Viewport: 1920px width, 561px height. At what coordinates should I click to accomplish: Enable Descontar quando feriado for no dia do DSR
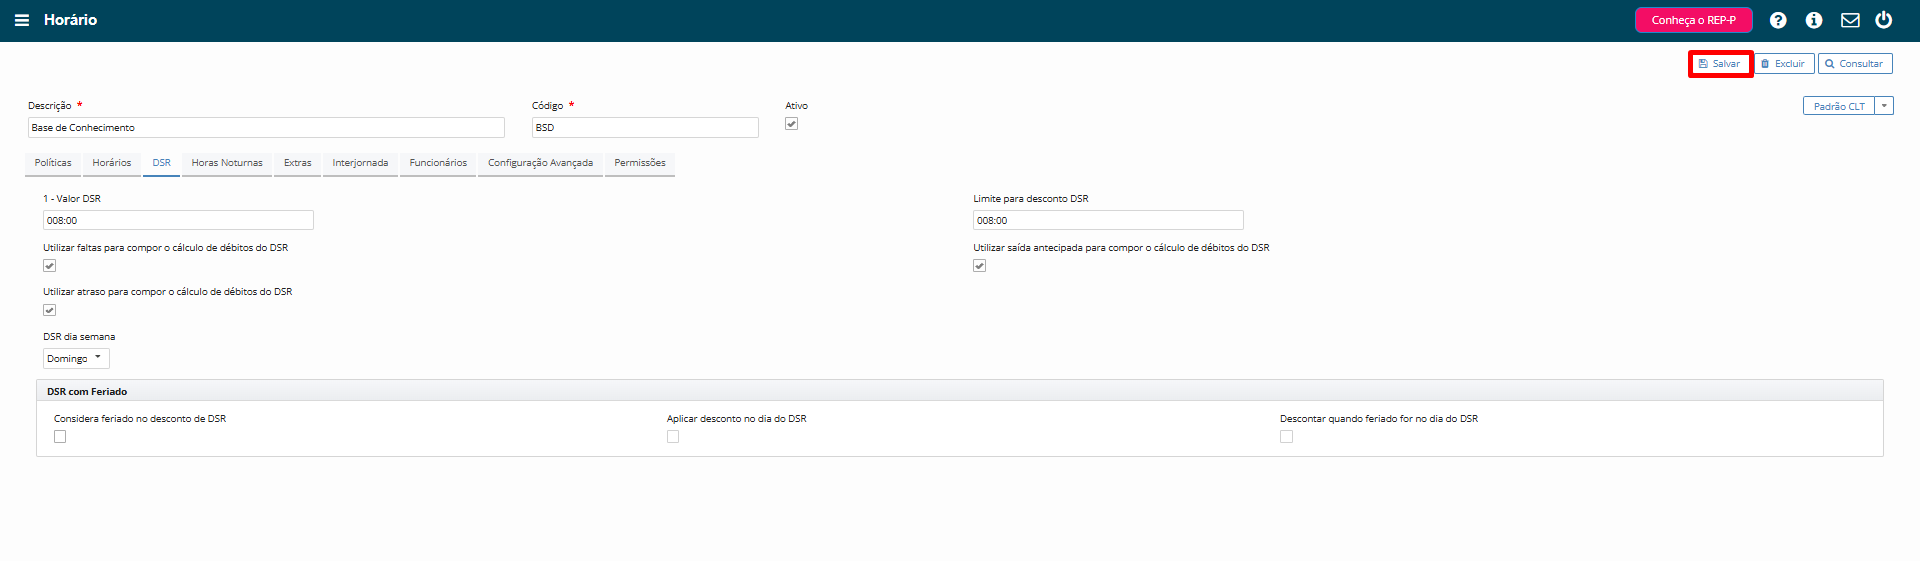tap(1286, 437)
